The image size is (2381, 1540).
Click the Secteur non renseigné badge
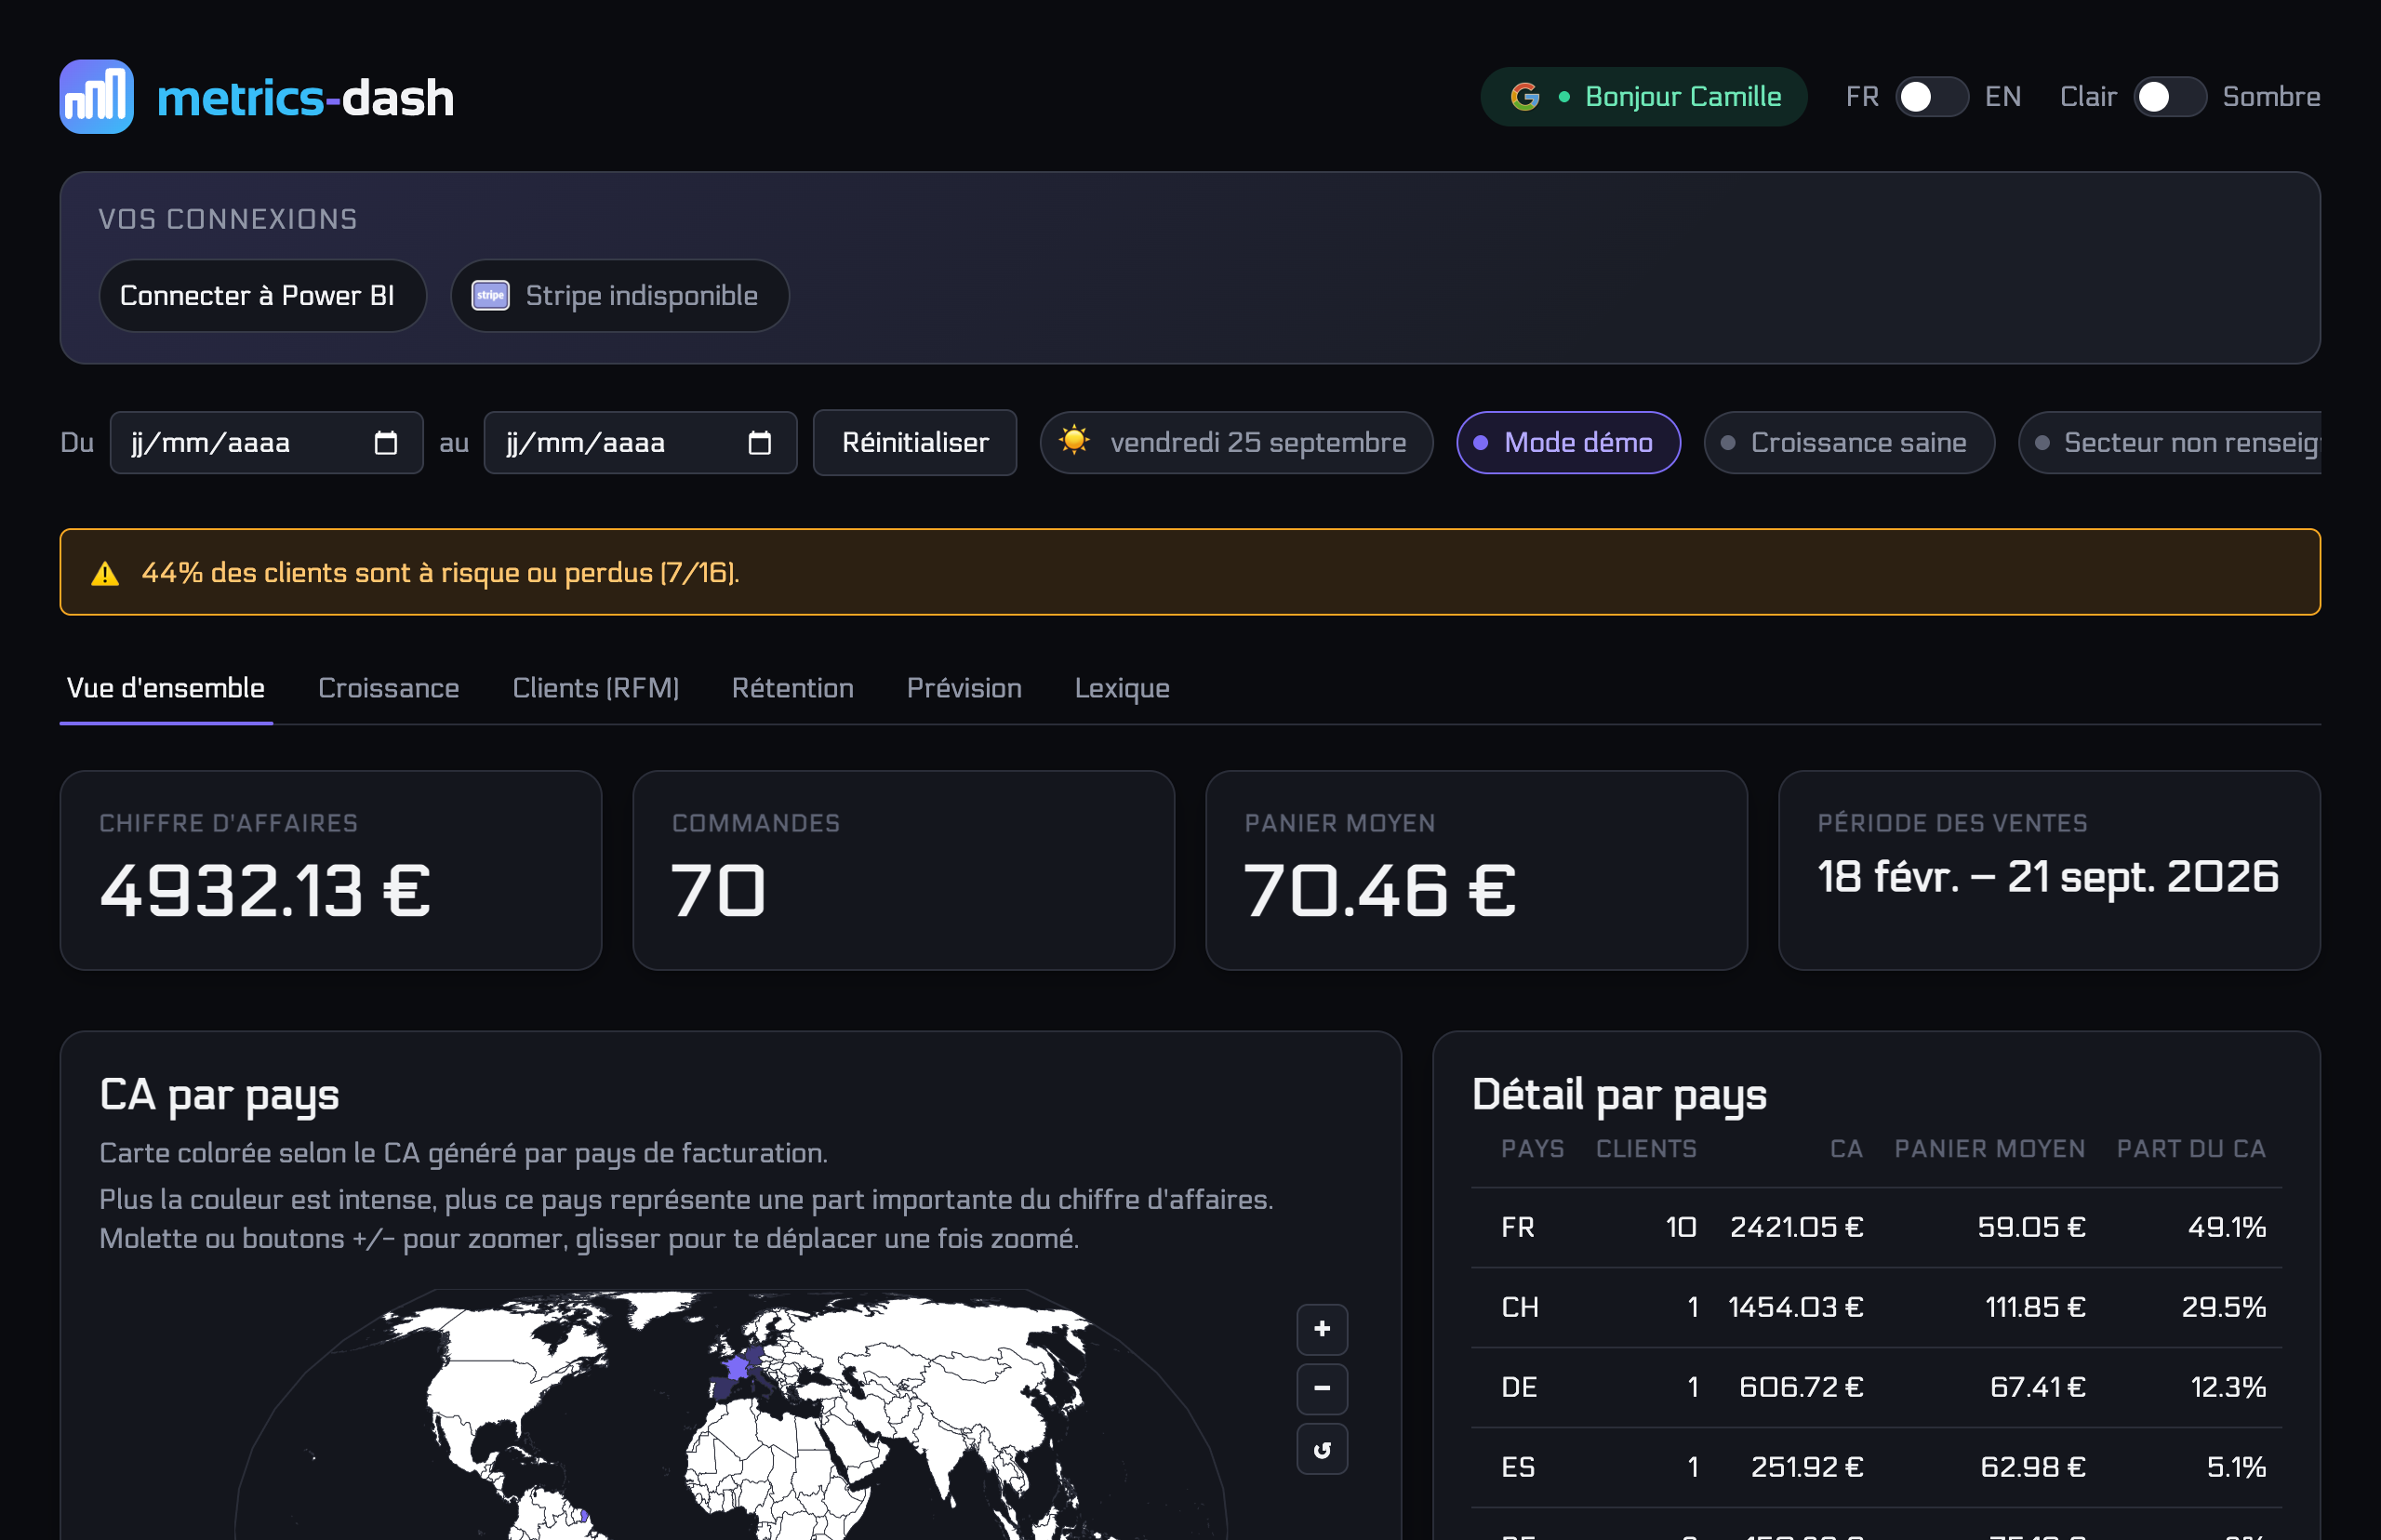click(x=2170, y=443)
